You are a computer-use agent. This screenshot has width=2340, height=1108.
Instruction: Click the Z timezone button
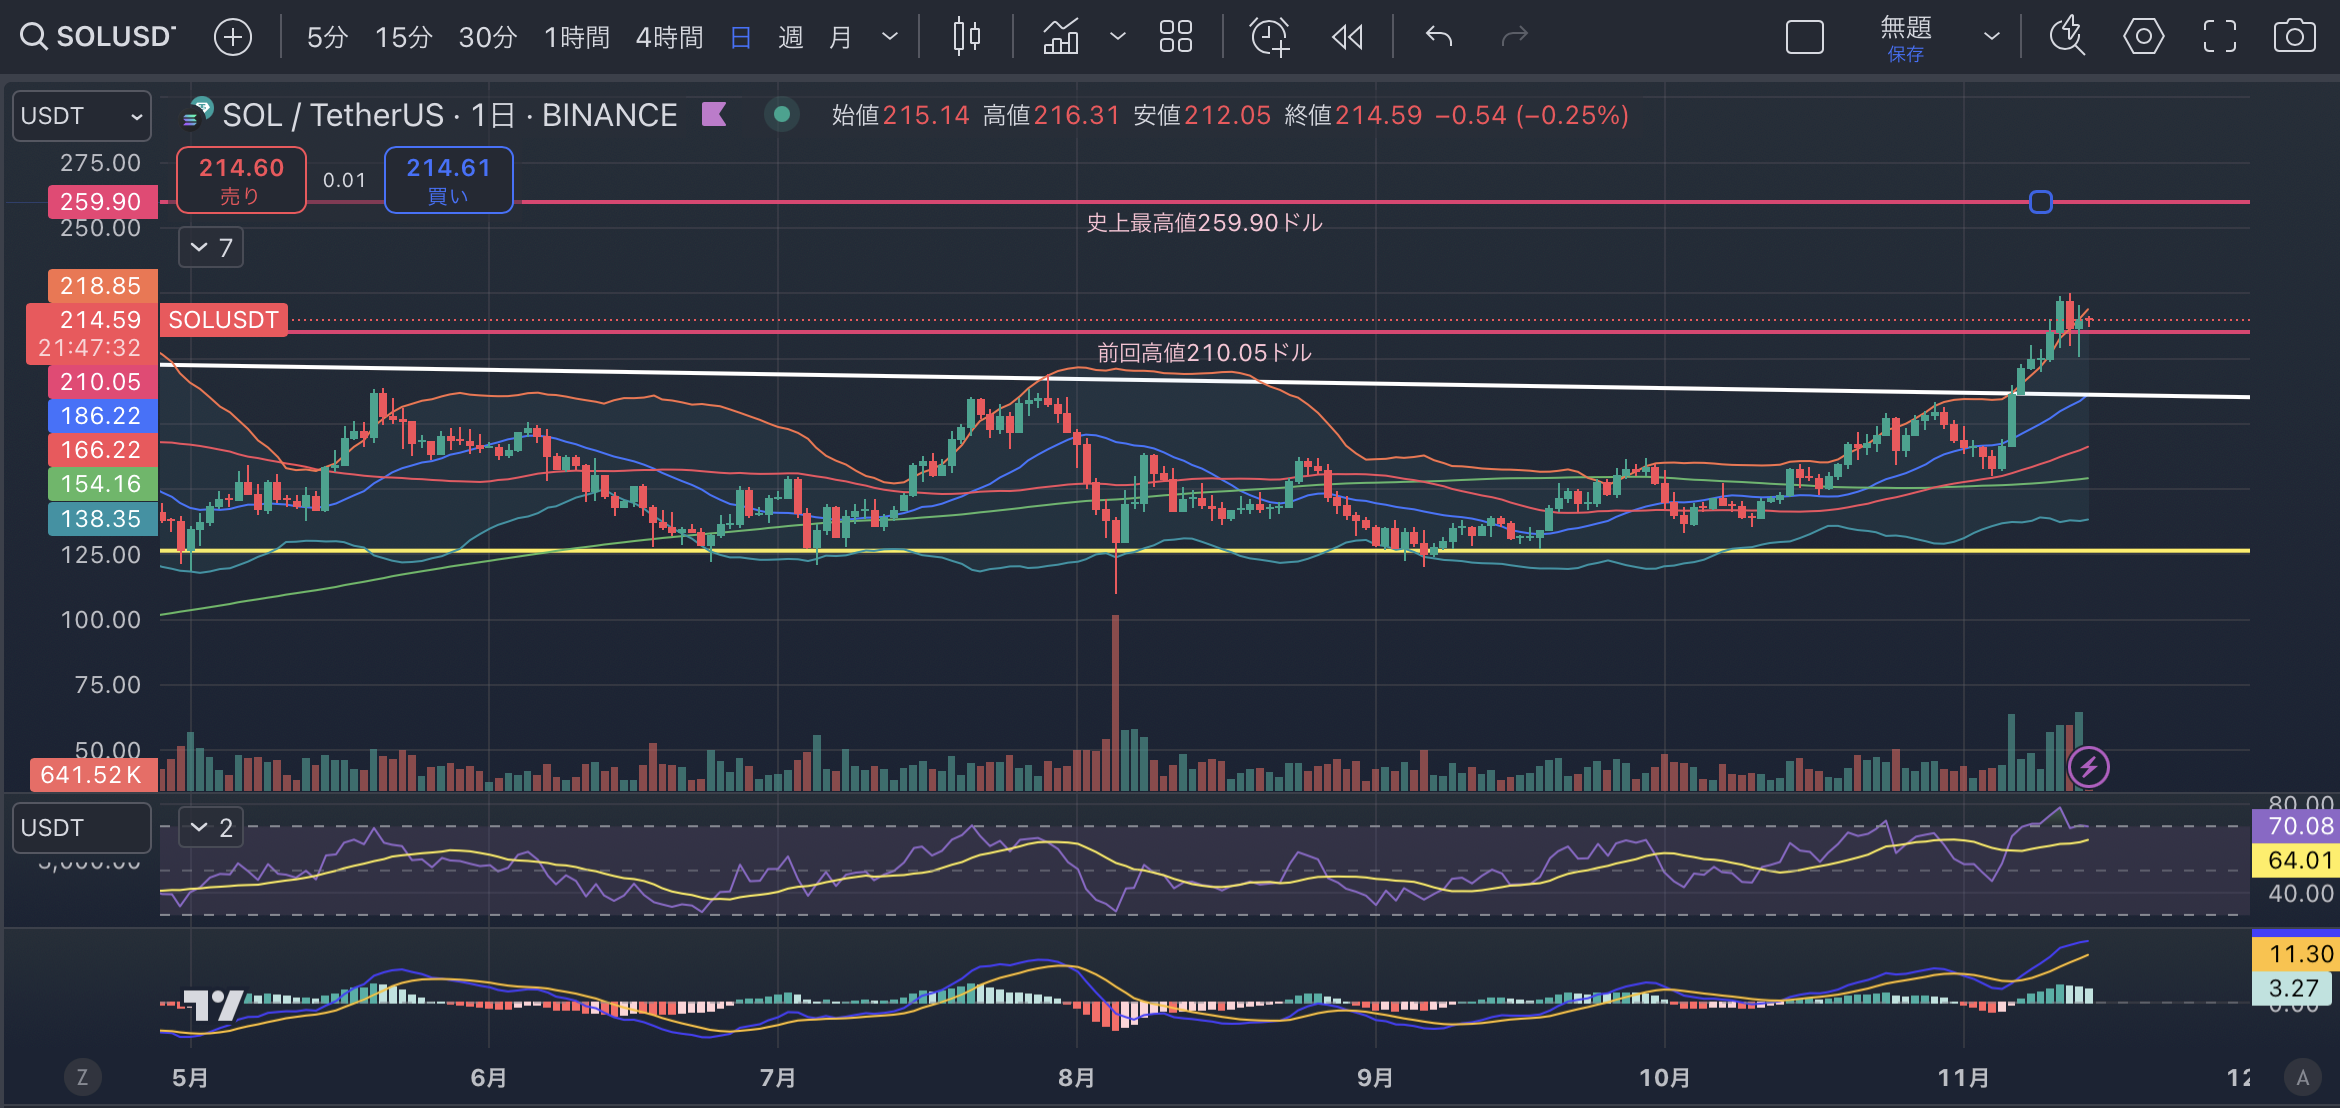(82, 1077)
